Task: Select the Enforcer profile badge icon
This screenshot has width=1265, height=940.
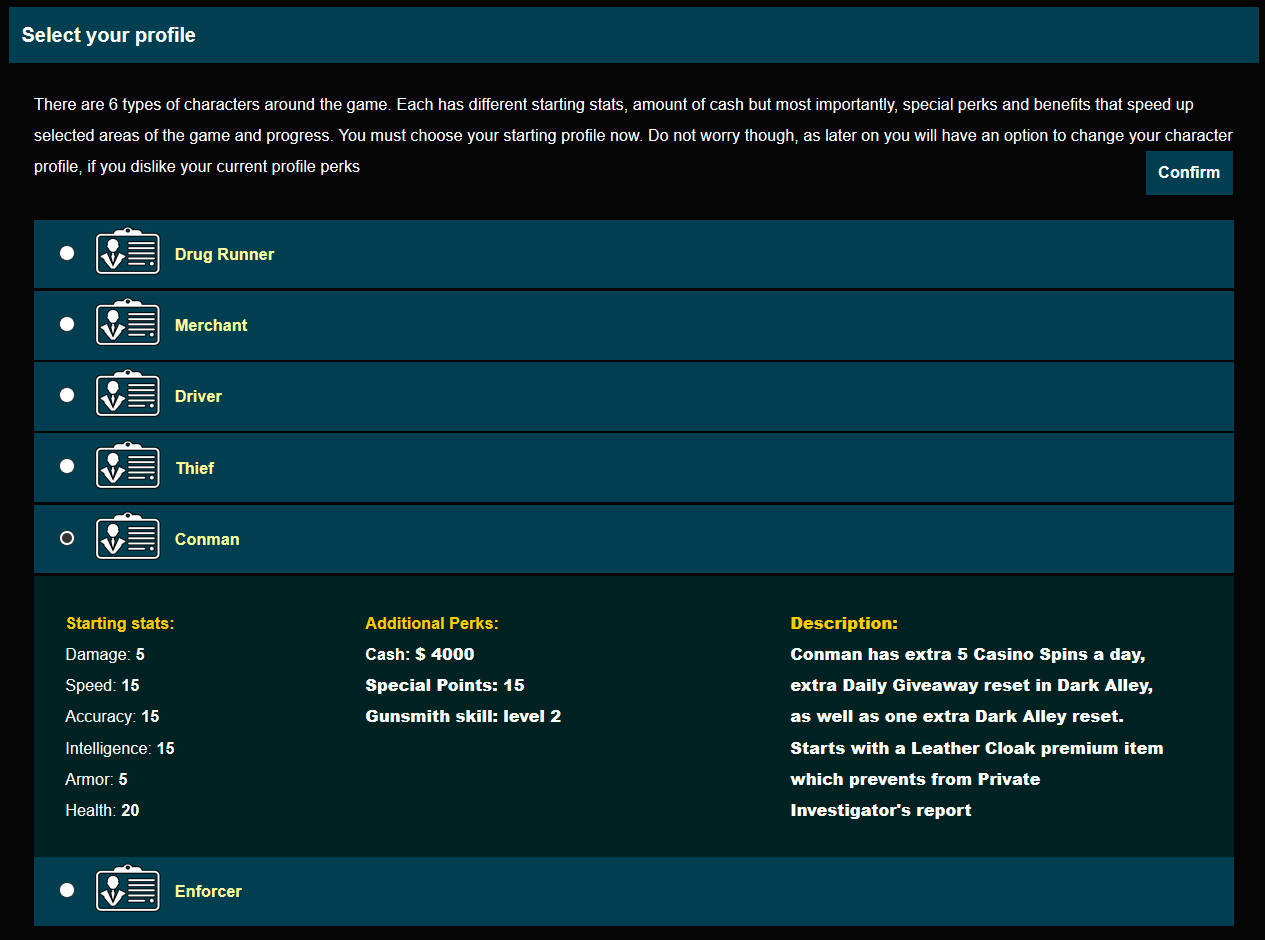Action: tap(128, 890)
